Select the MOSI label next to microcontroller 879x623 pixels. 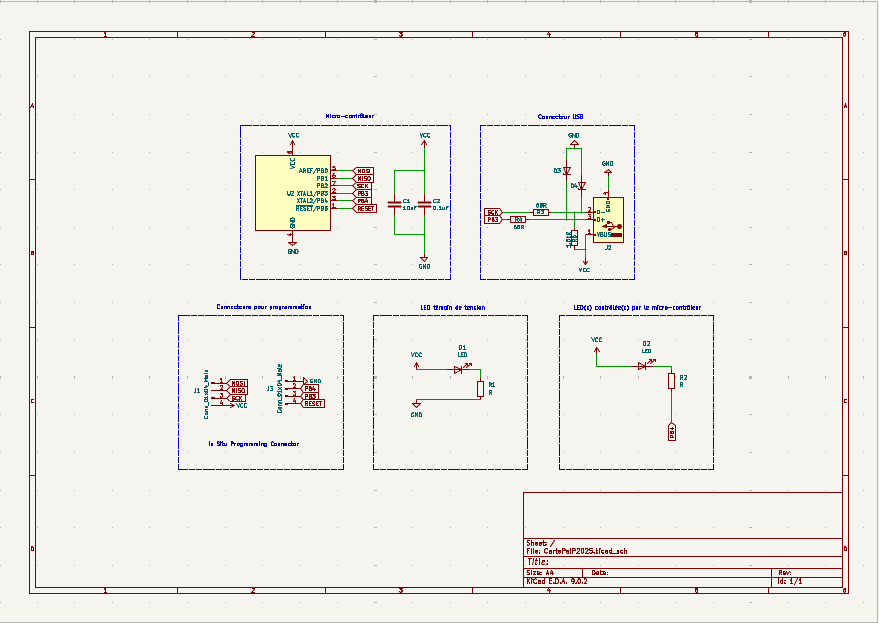click(364, 171)
